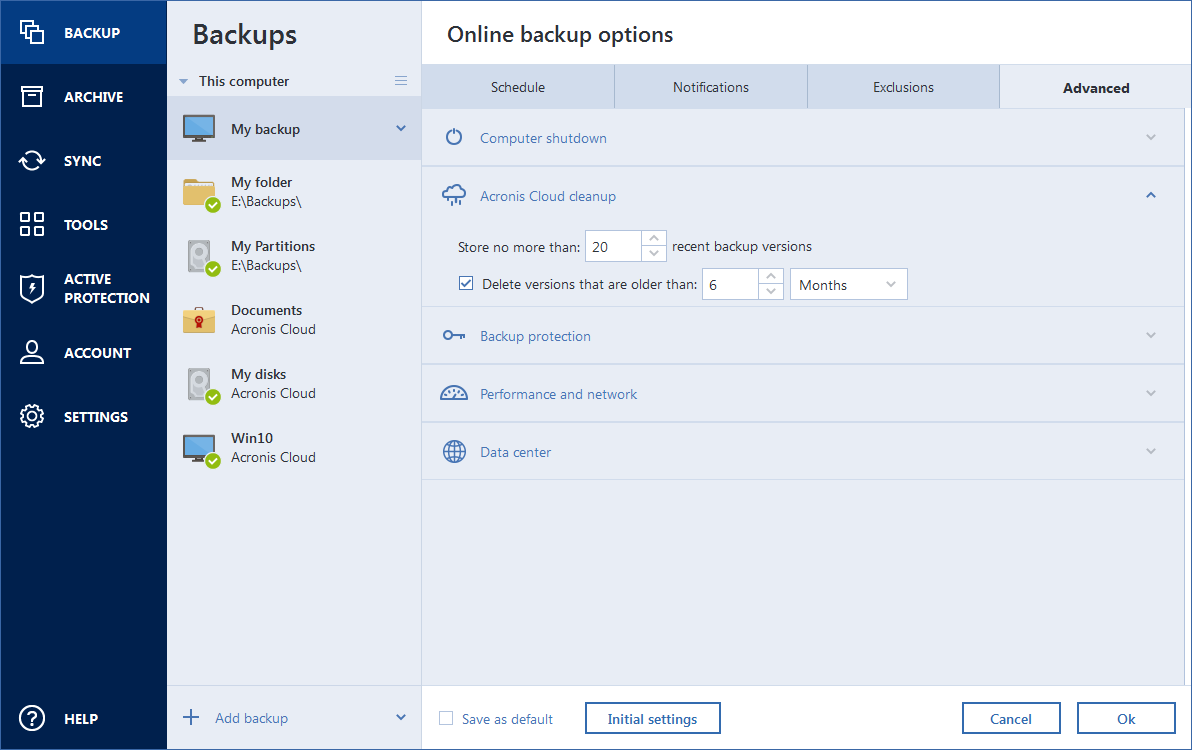Click the Acronis Cloud cleanup cloud icon
1192x750 pixels.
[x=454, y=195]
